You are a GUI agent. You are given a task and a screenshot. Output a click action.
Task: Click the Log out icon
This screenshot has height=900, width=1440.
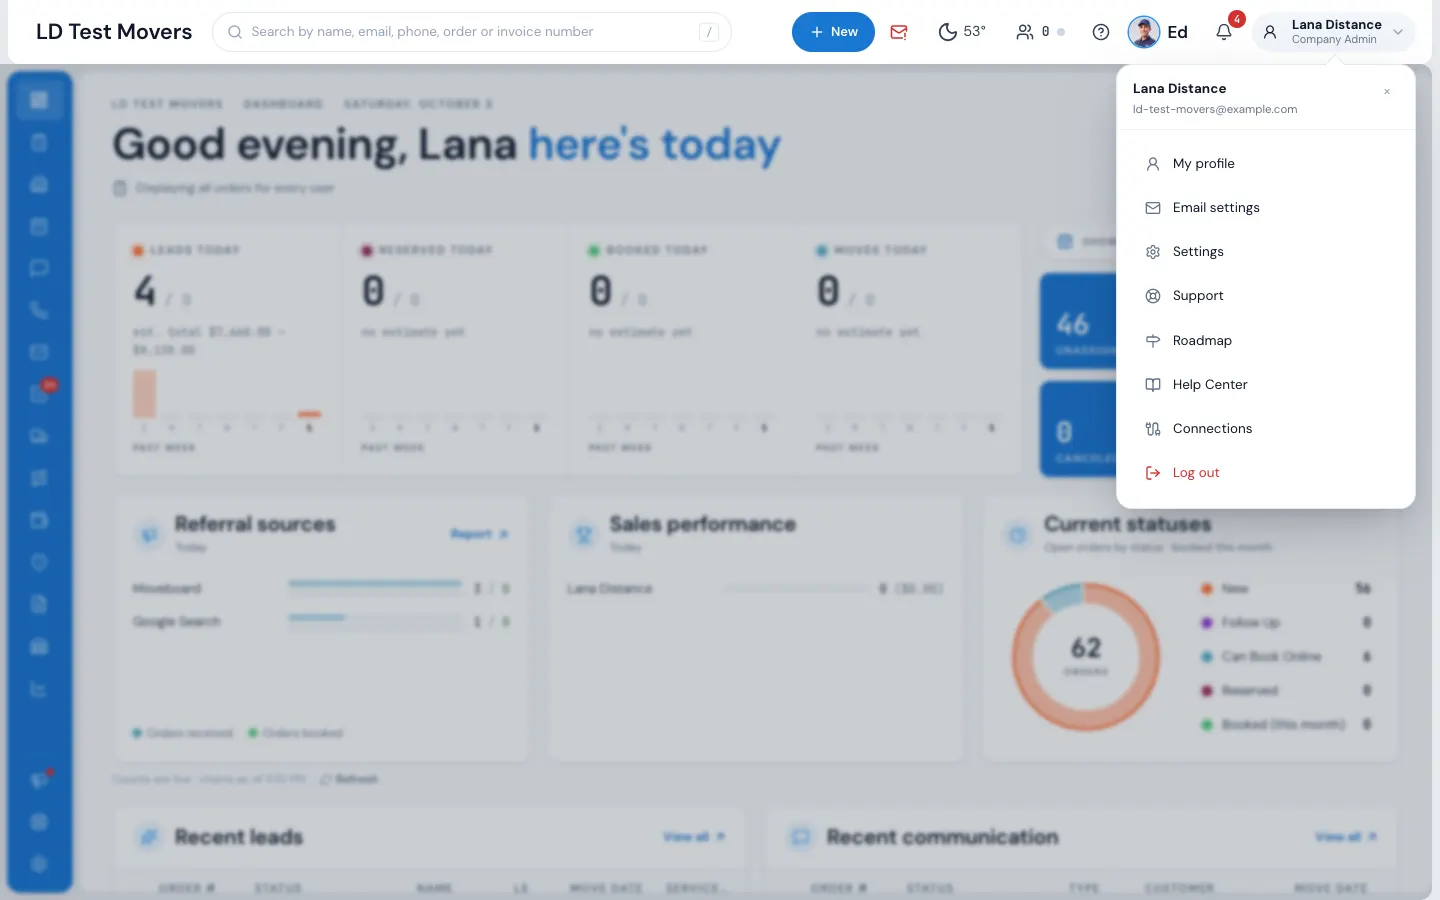[1153, 473]
